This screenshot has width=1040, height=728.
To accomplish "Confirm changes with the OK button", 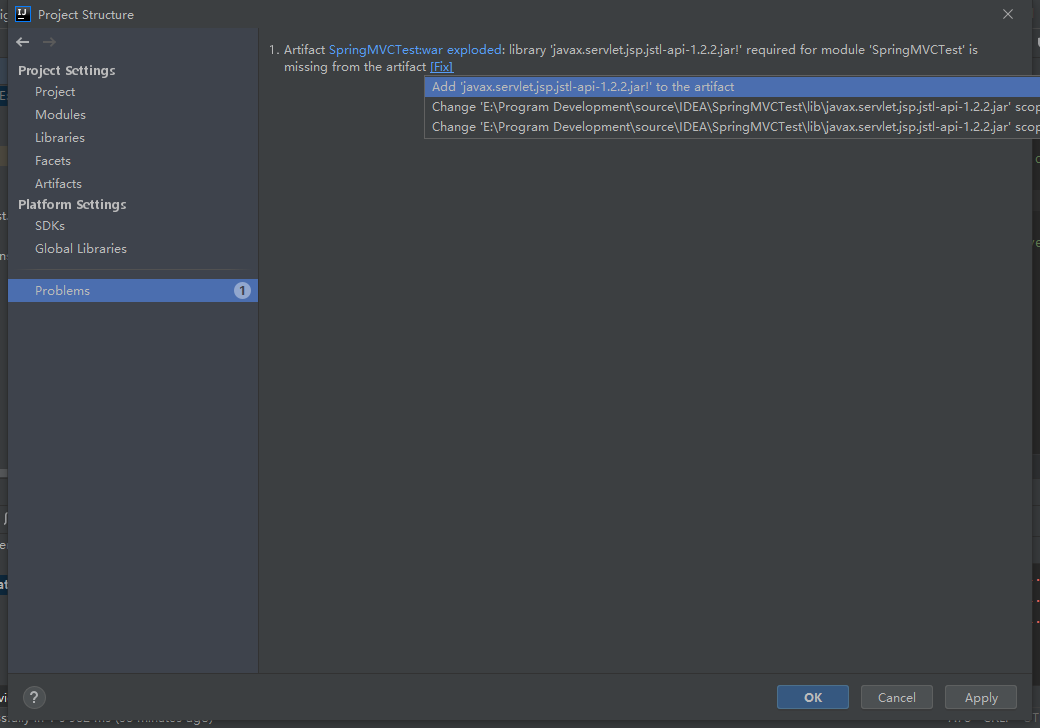I will click(812, 697).
